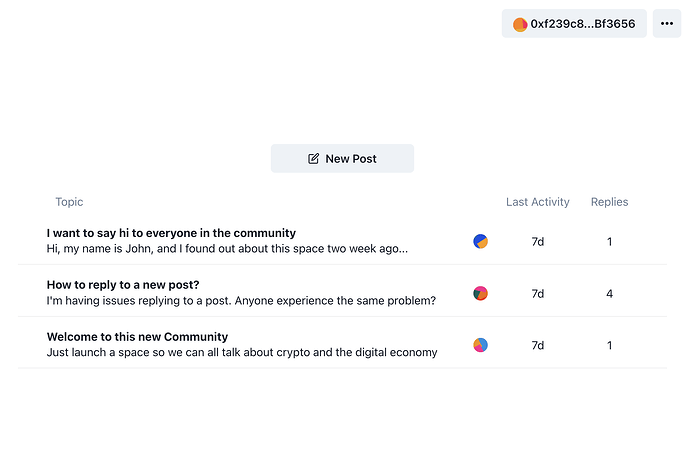
Task: Click preview text "Hi, my name is John"
Action: point(227,248)
